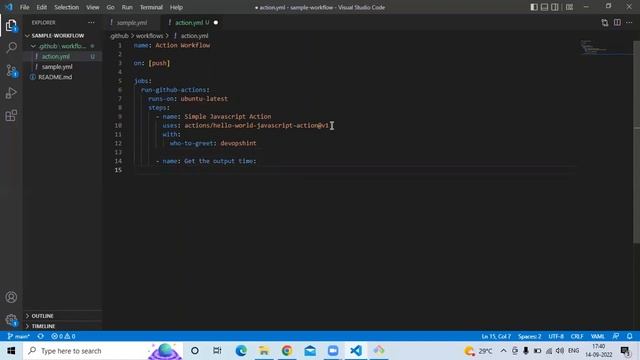Open Zoom from the taskbar
Screen dimensions: 640x360
[333, 351]
